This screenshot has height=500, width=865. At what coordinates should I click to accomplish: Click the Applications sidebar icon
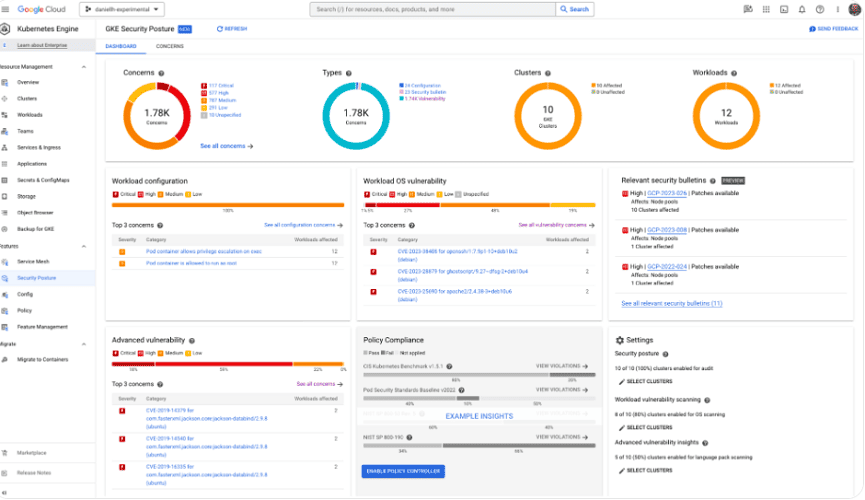[4, 164]
